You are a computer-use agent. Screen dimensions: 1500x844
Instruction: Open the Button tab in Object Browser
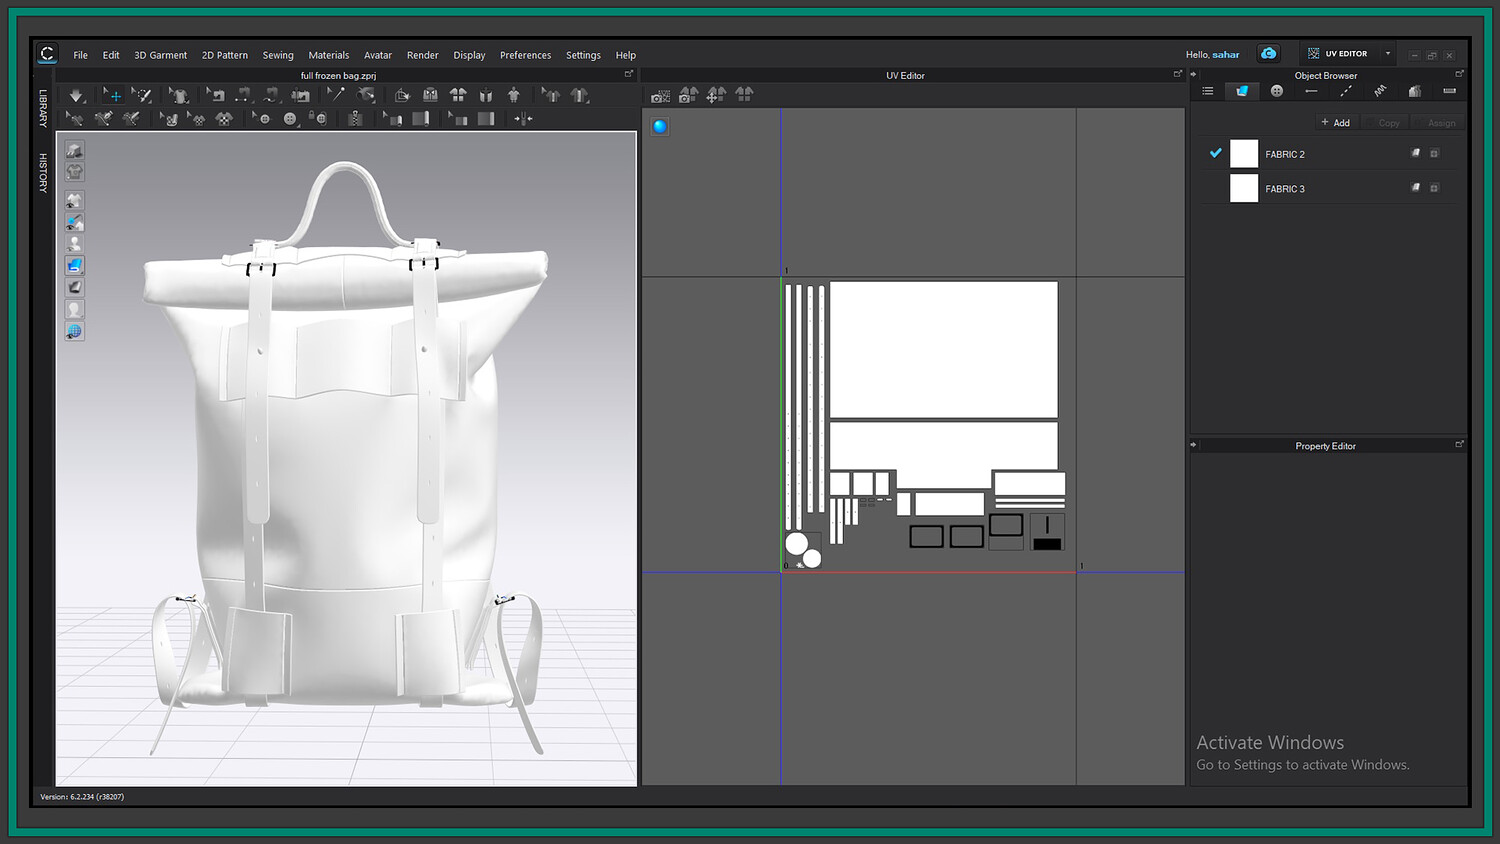(x=1276, y=91)
